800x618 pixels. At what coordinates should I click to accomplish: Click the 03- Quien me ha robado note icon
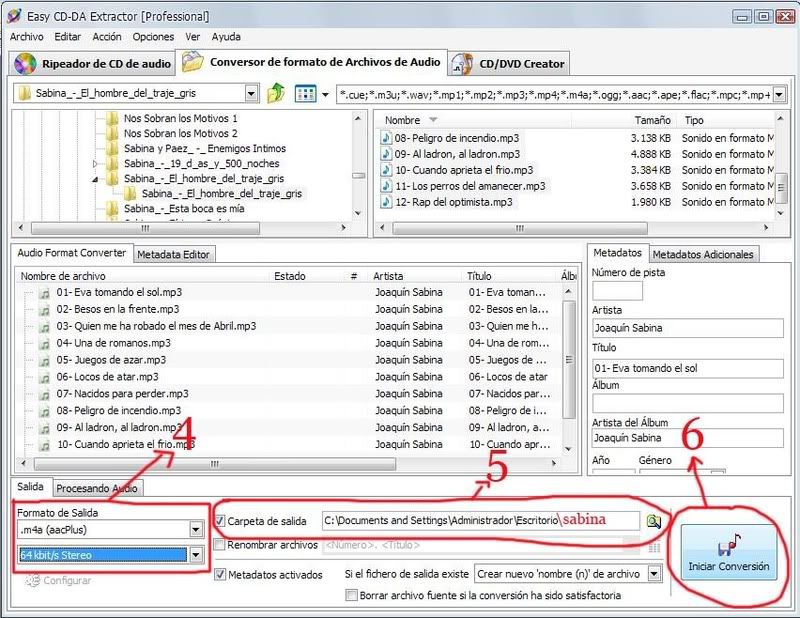tap(45, 327)
